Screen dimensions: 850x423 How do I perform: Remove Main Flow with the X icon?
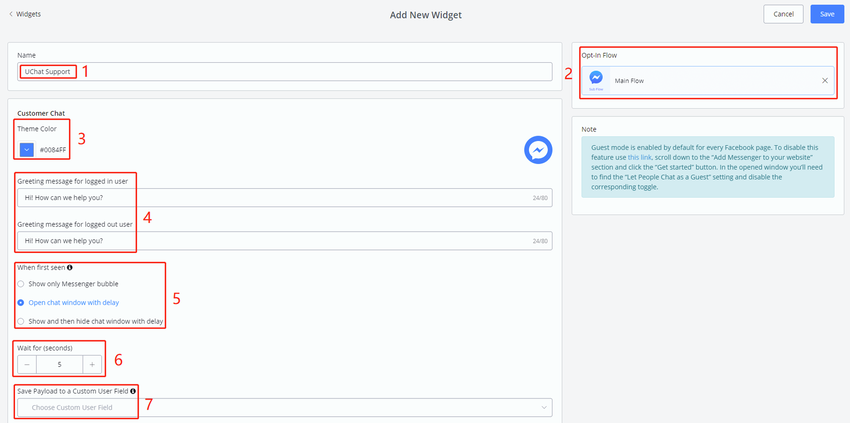pos(824,80)
